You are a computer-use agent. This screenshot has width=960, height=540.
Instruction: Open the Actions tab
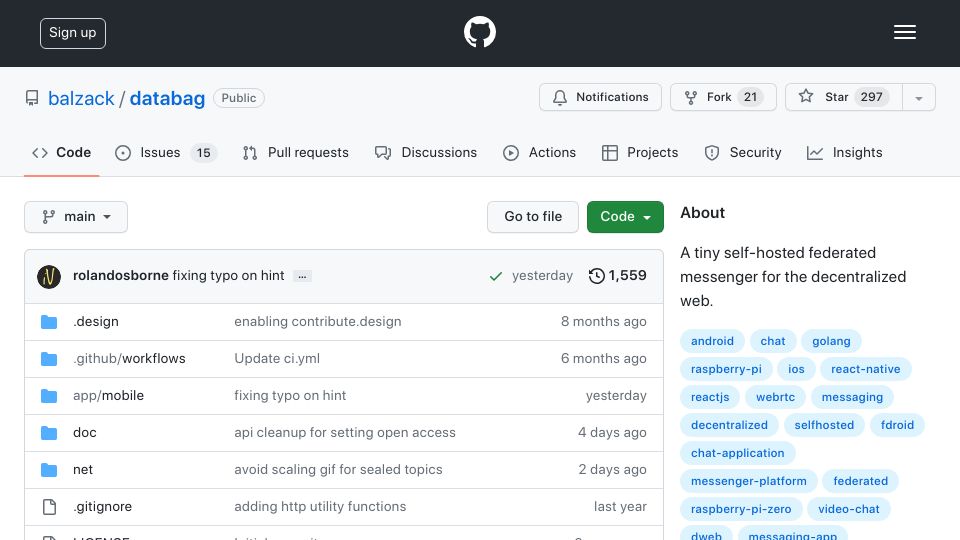click(x=539, y=152)
